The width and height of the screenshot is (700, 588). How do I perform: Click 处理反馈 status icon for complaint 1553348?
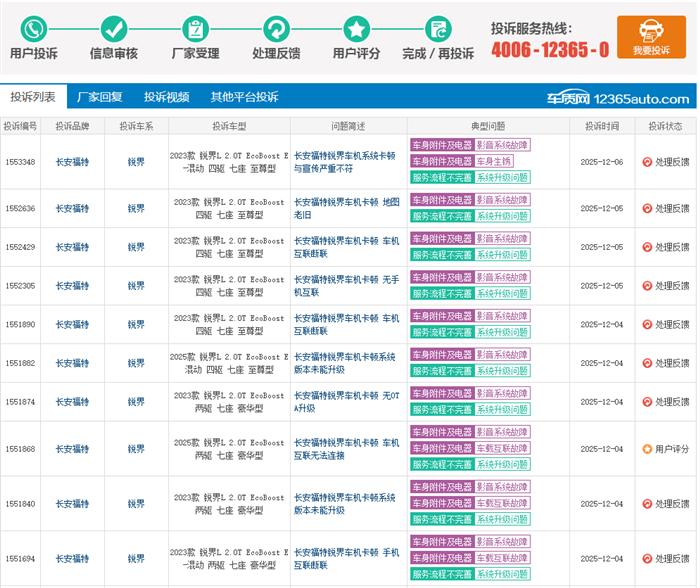(x=647, y=161)
